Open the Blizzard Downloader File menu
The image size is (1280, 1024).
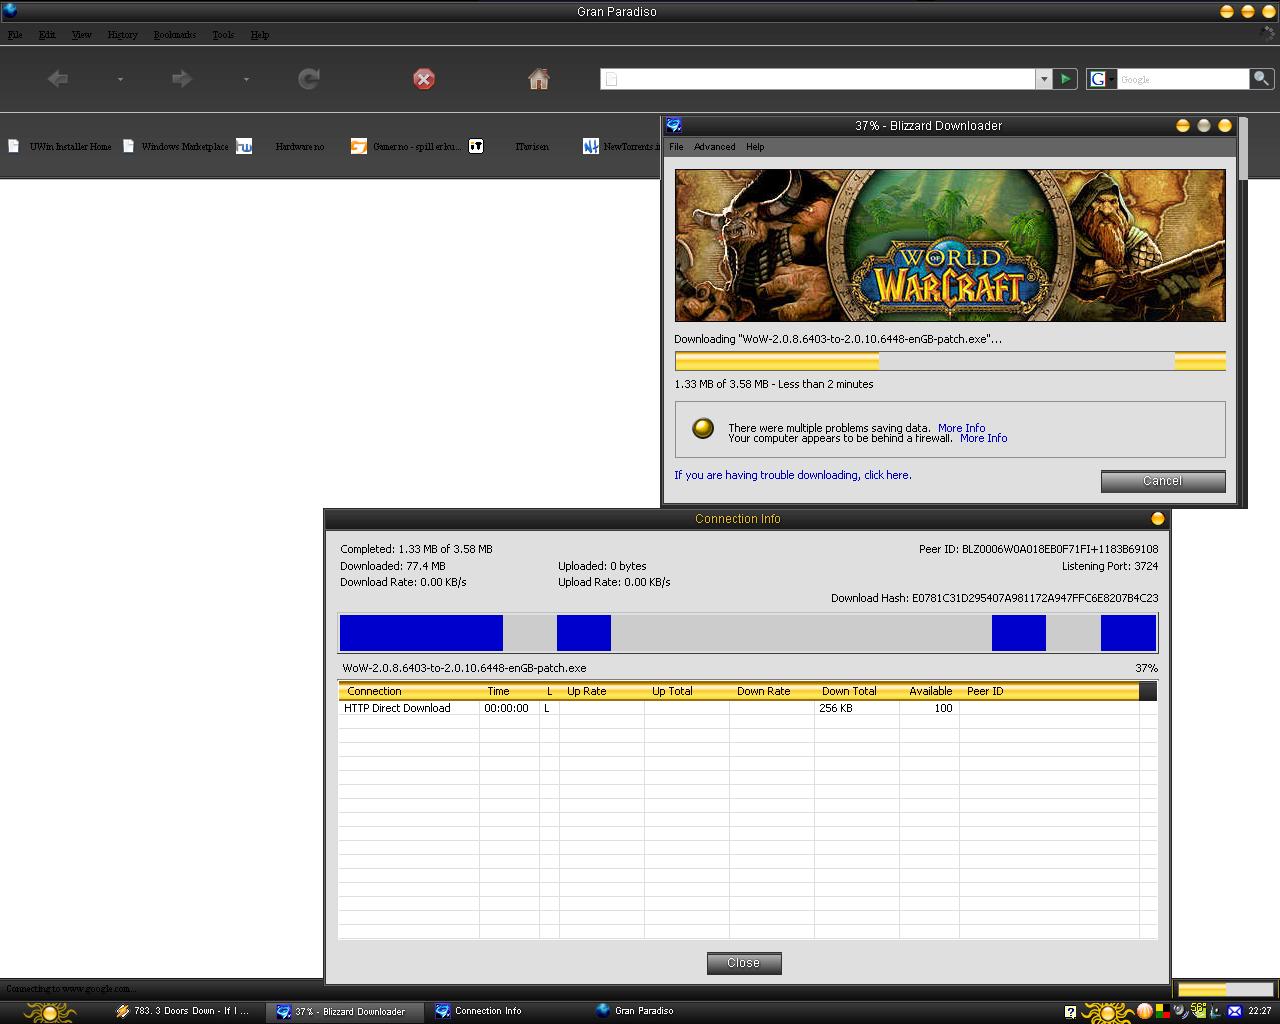676,147
